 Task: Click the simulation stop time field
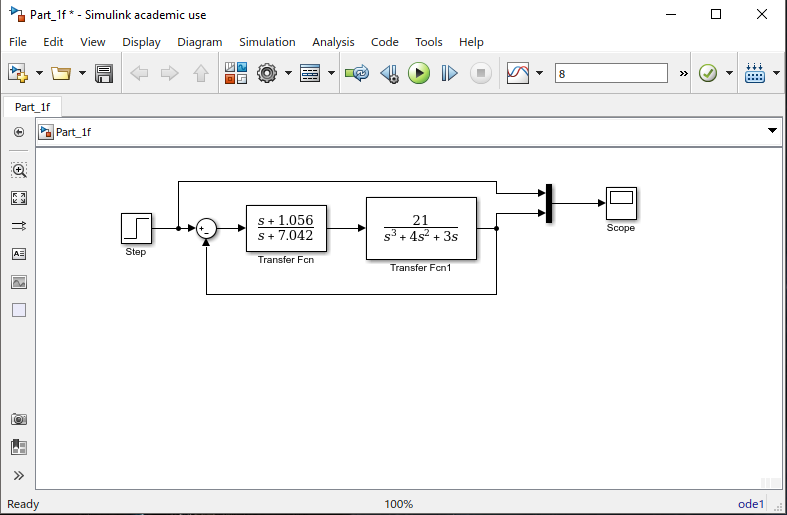(x=611, y=73)
